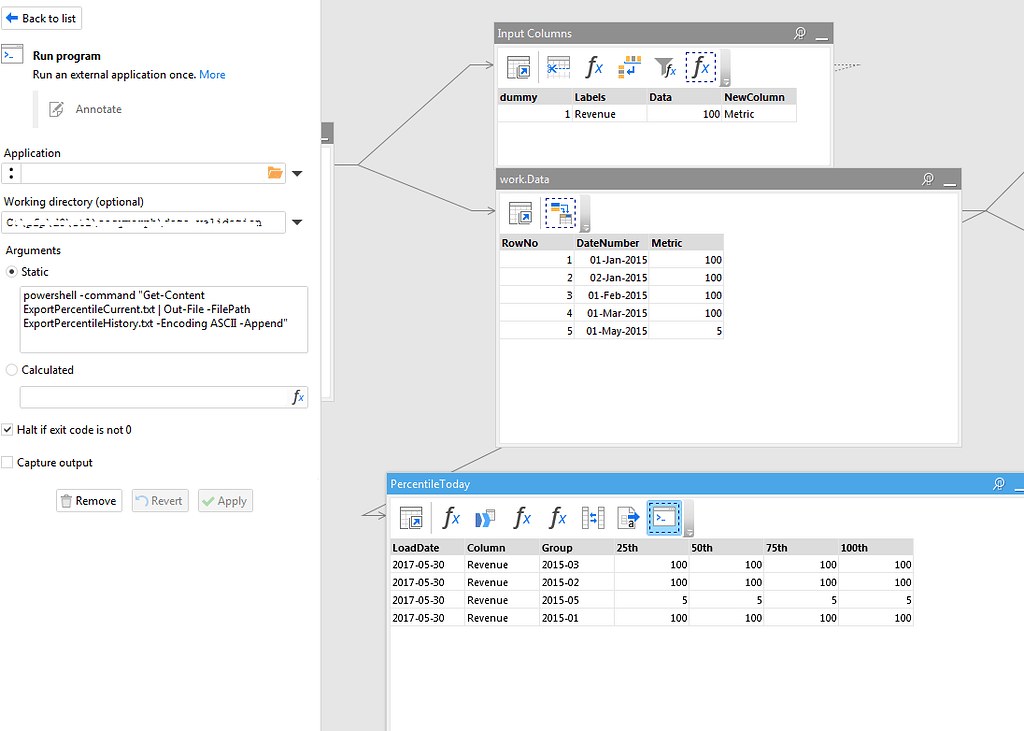This screenshot has height=731, width=1024.
Task: Click the work.Data derived table icon
Action: point(520,213)
